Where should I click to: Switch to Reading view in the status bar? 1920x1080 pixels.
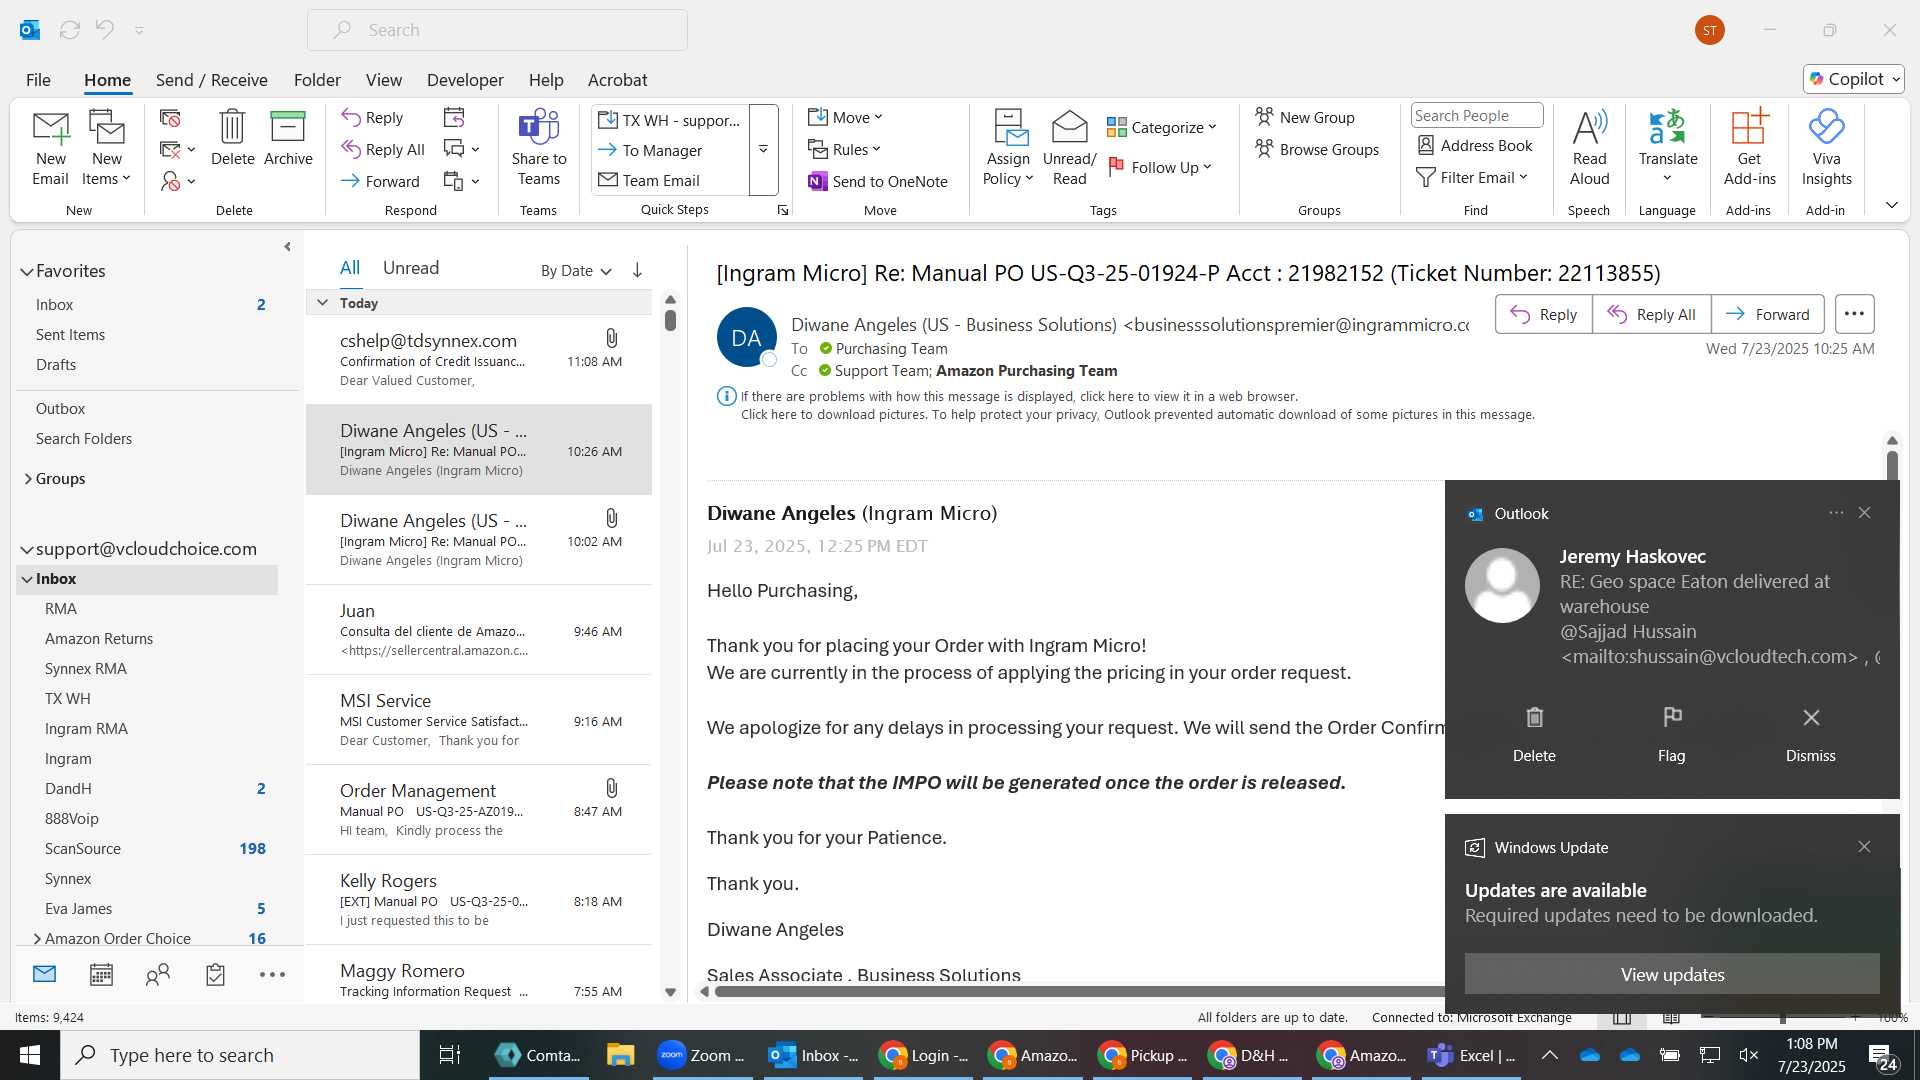[1671, 1018]
